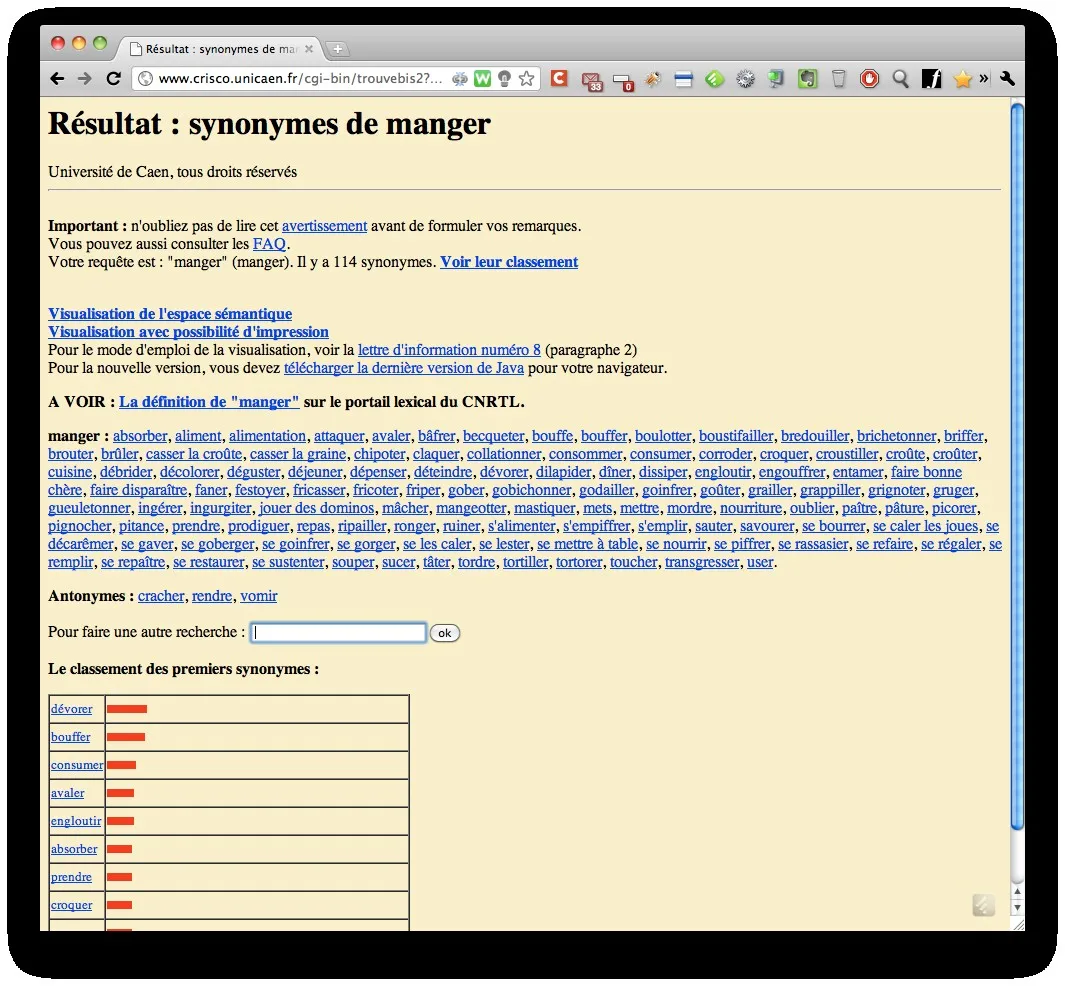The width and height of the screenshot is (1065, 986).
Task: Go forward with the browser arrow
Action: (84, 79)
